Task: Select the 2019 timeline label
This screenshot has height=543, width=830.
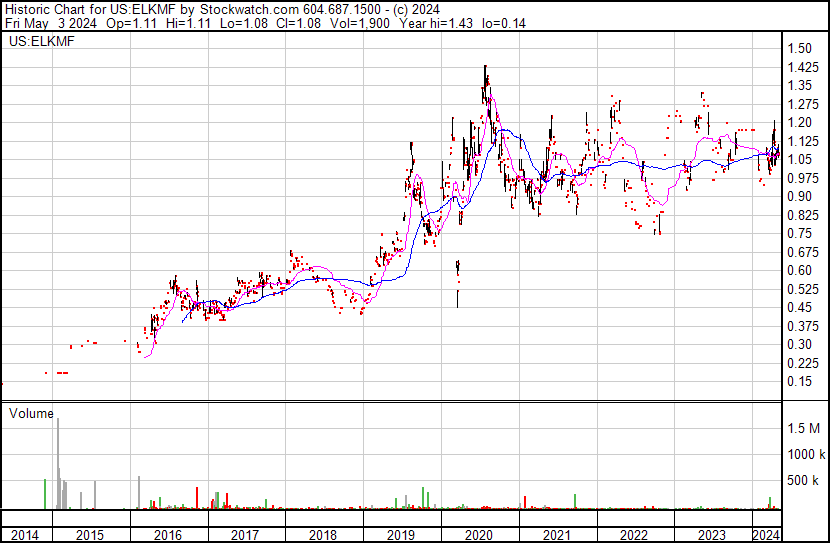Action: (x=401, y=535)
